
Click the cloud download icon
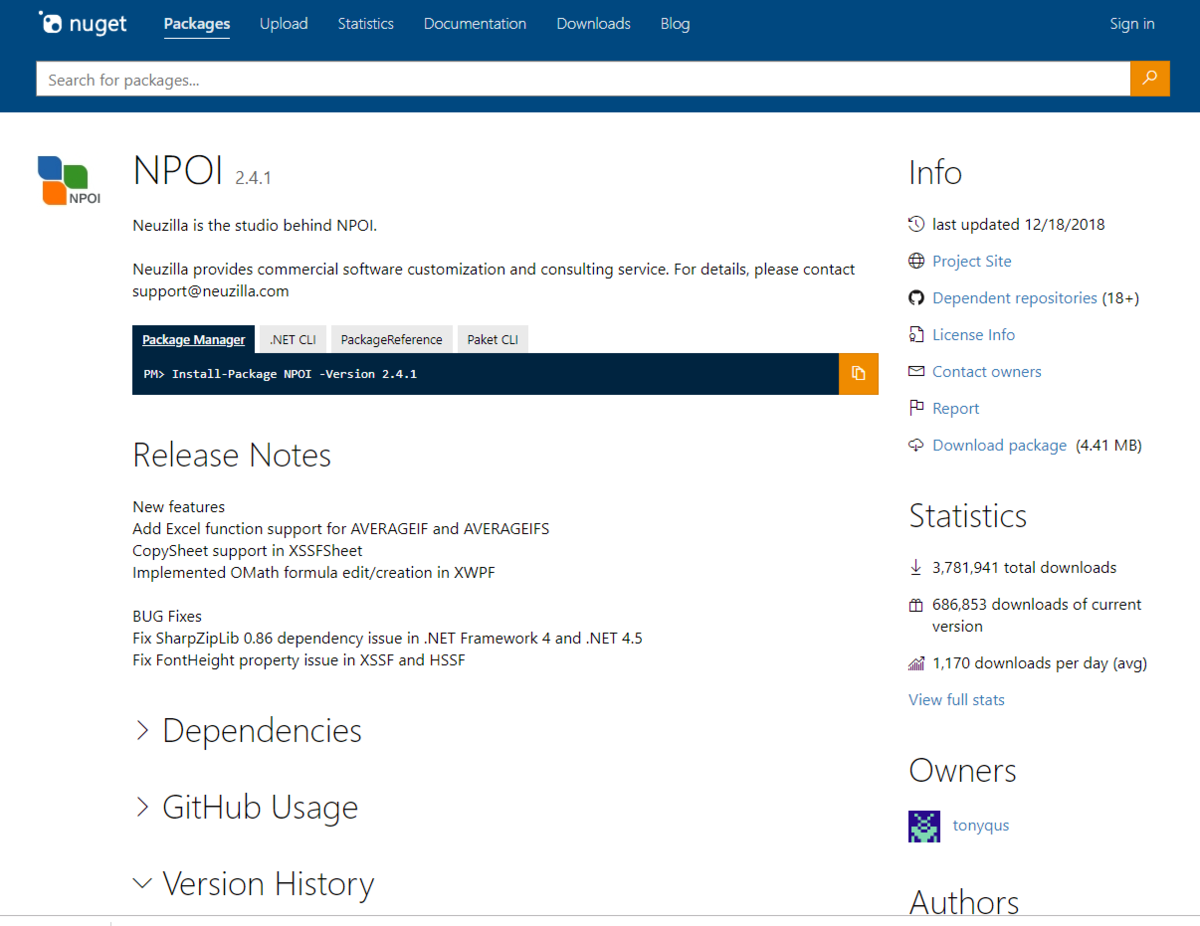[916, 445]
